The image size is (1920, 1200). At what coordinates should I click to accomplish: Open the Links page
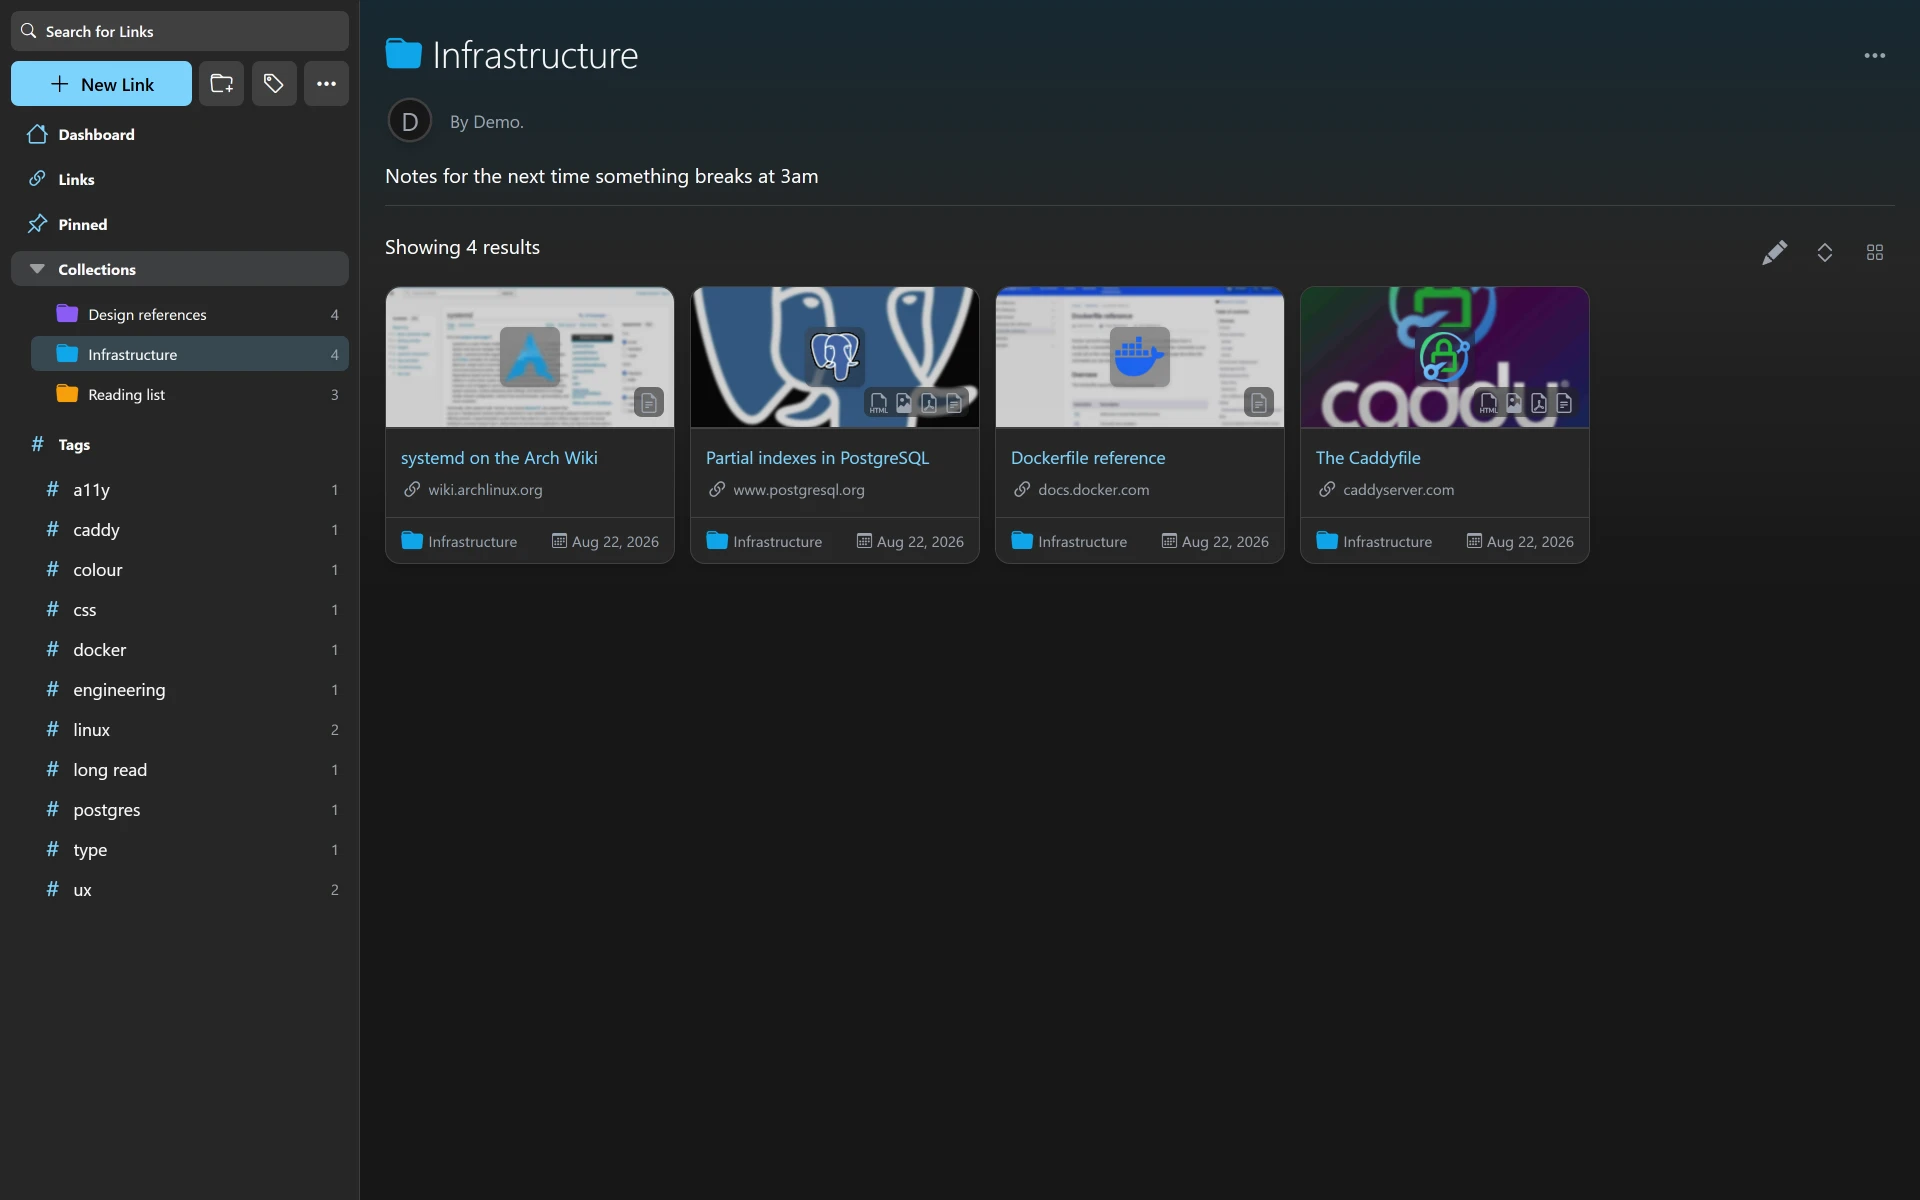coord(180,179)
